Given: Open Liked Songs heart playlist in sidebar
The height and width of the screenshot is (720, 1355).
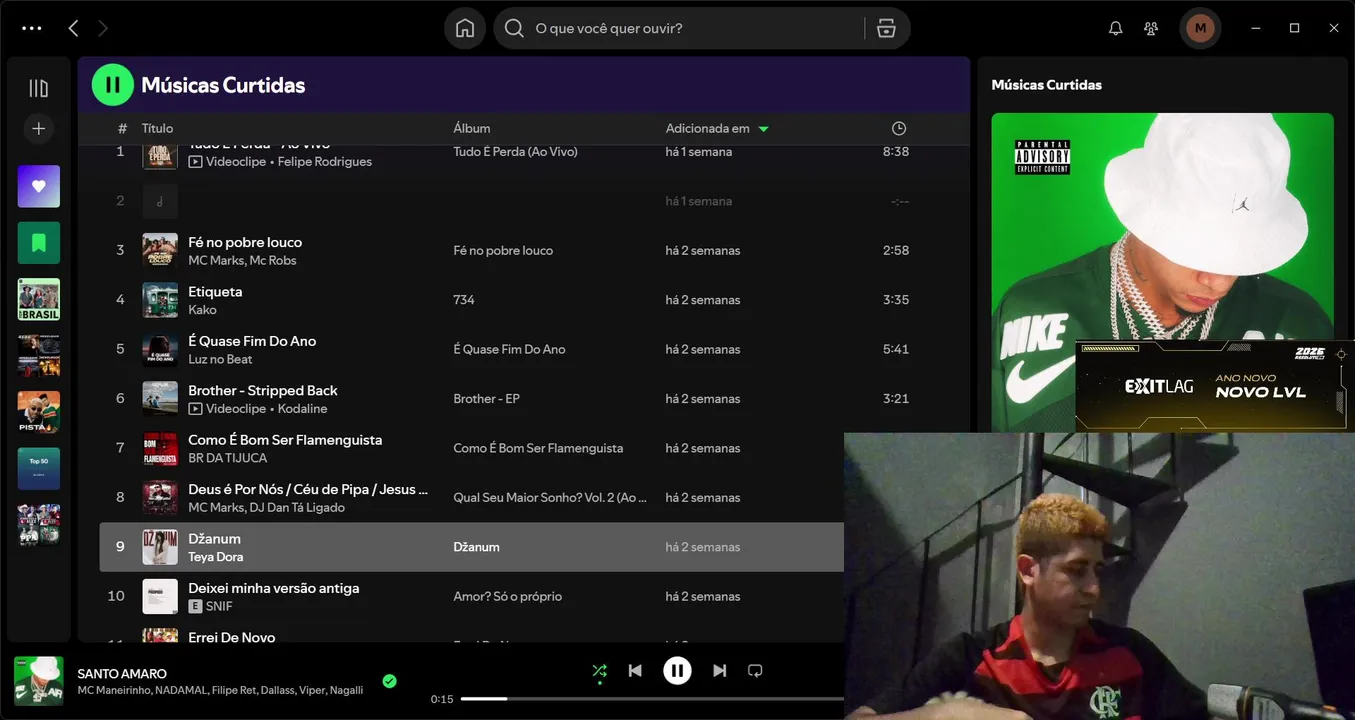Looking at the screenshot, I should click(x=39, y=186).
